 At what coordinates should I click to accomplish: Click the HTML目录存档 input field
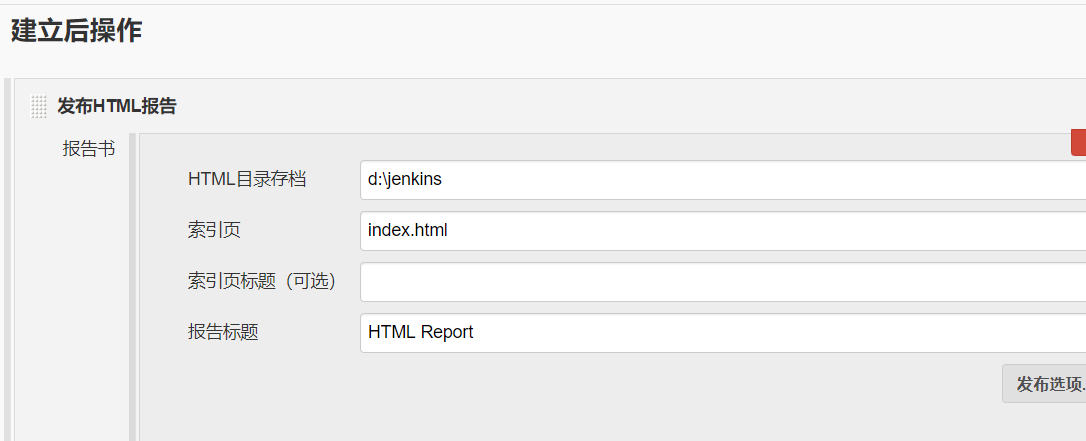tap(722, 180)
